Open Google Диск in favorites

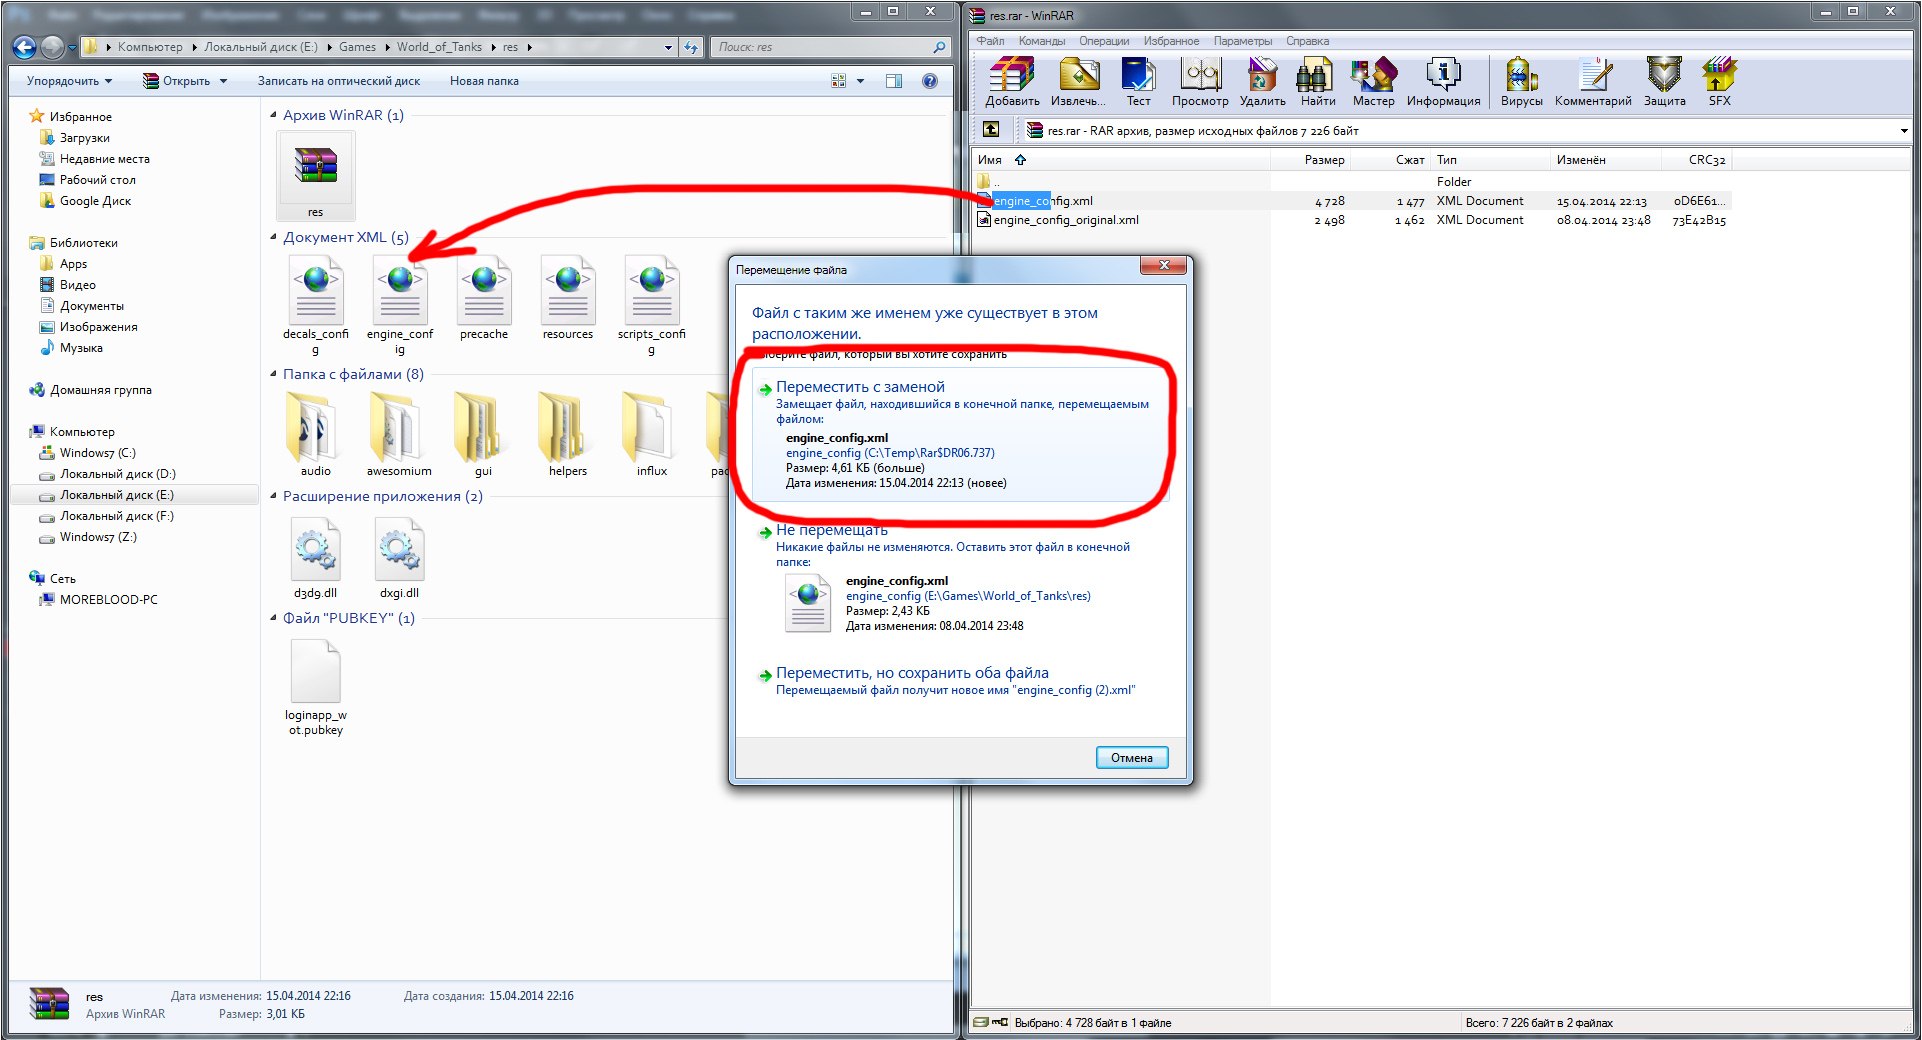(95, 201)
